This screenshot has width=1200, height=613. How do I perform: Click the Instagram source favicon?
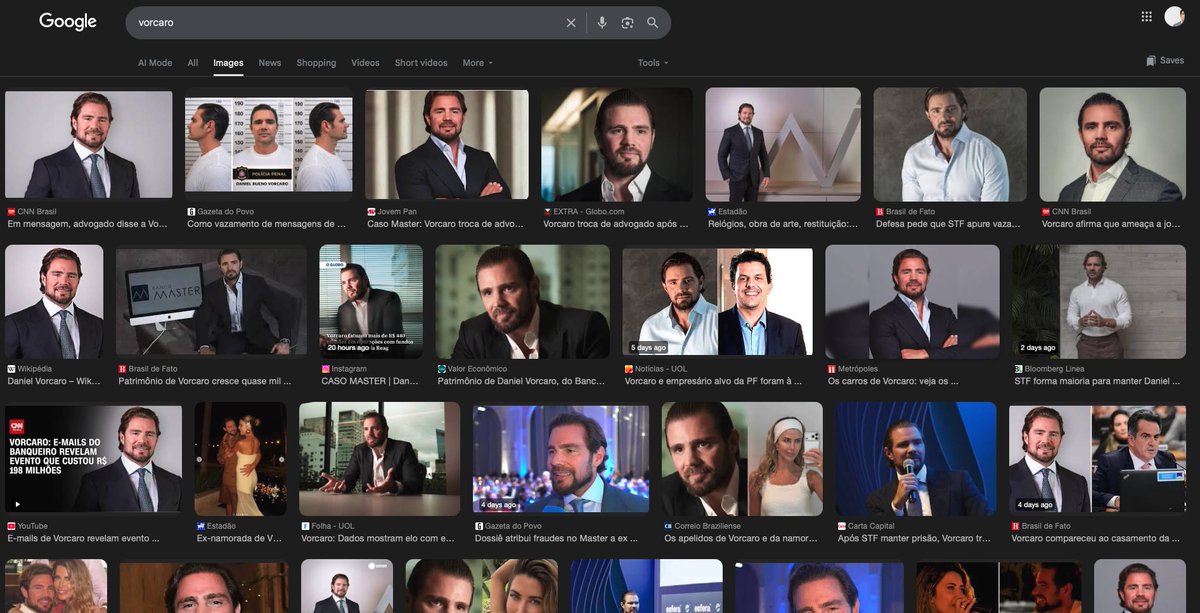325,369
